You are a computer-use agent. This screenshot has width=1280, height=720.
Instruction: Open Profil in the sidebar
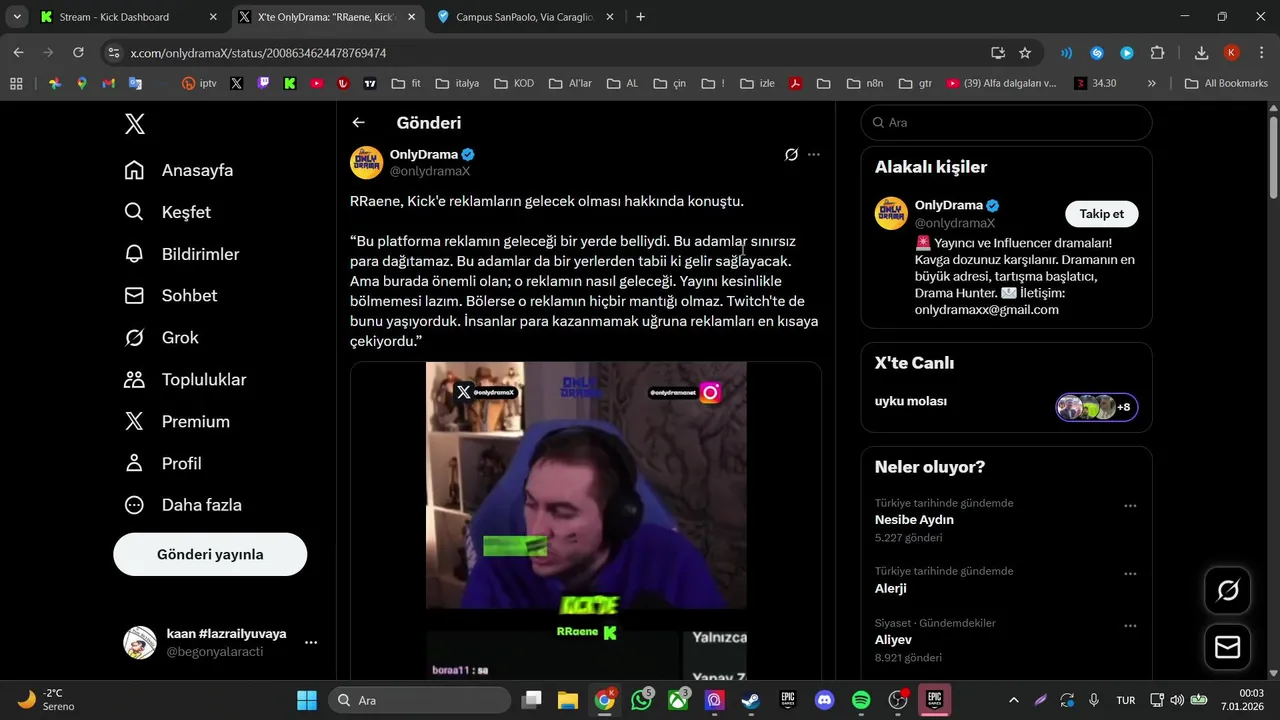pyautogui.click(x=163, y=464)
